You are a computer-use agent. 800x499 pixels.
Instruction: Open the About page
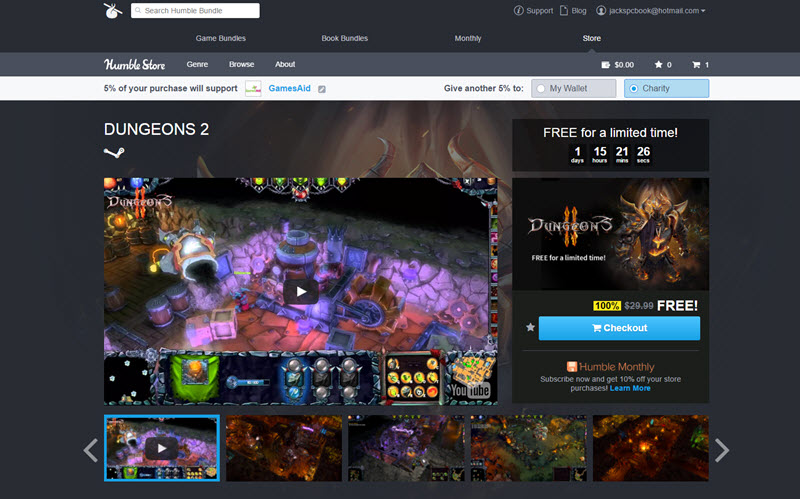tap(285, 64)
